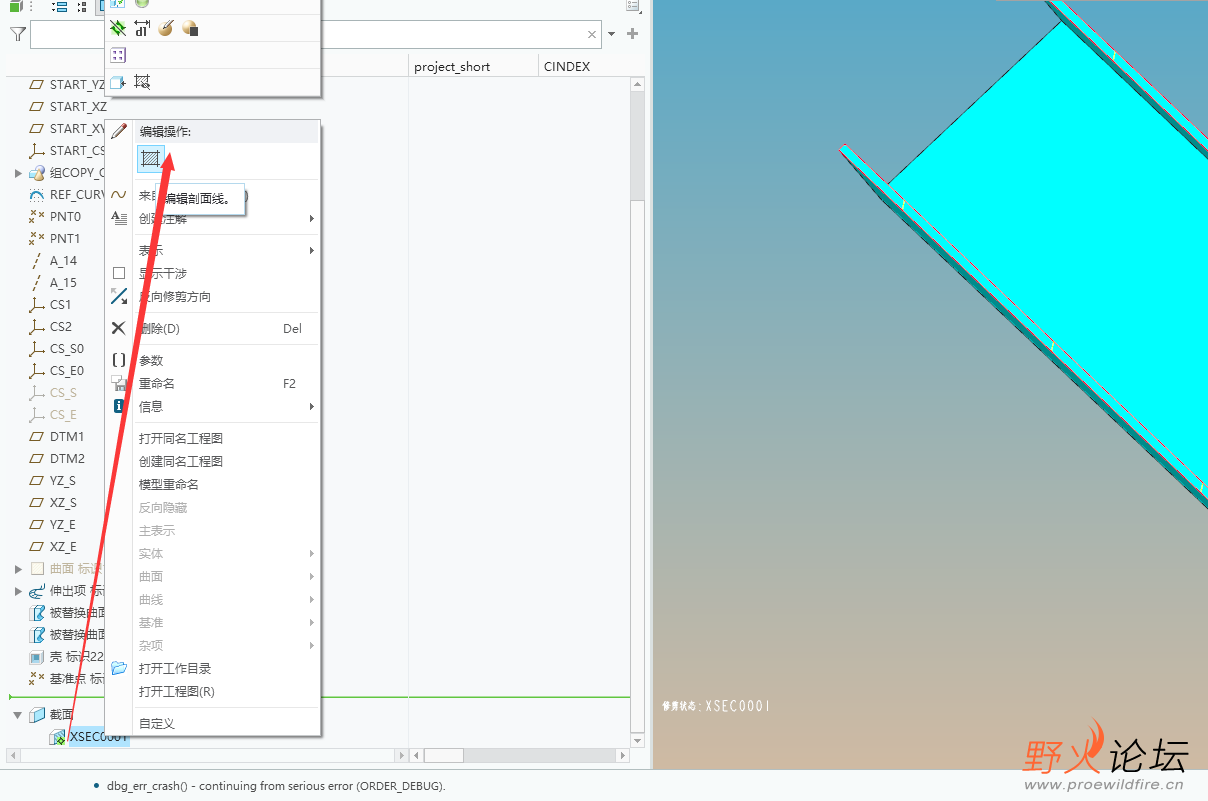The image size is (1208, 801).
Task: Click the blue box with arrow icon
Action: click(x=118, y=82)
